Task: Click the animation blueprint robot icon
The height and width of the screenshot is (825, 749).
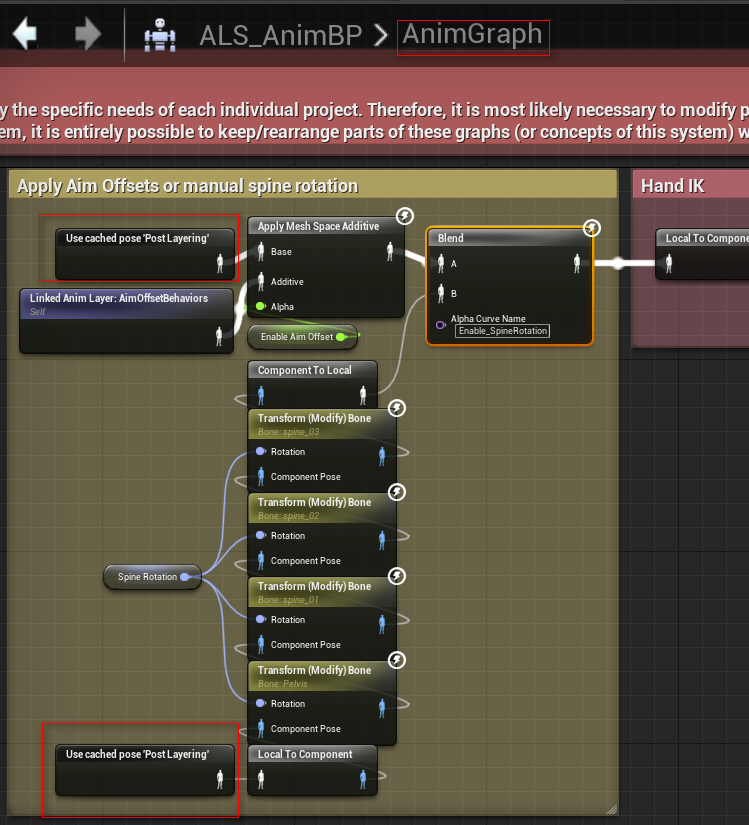Action: (160, 36)
